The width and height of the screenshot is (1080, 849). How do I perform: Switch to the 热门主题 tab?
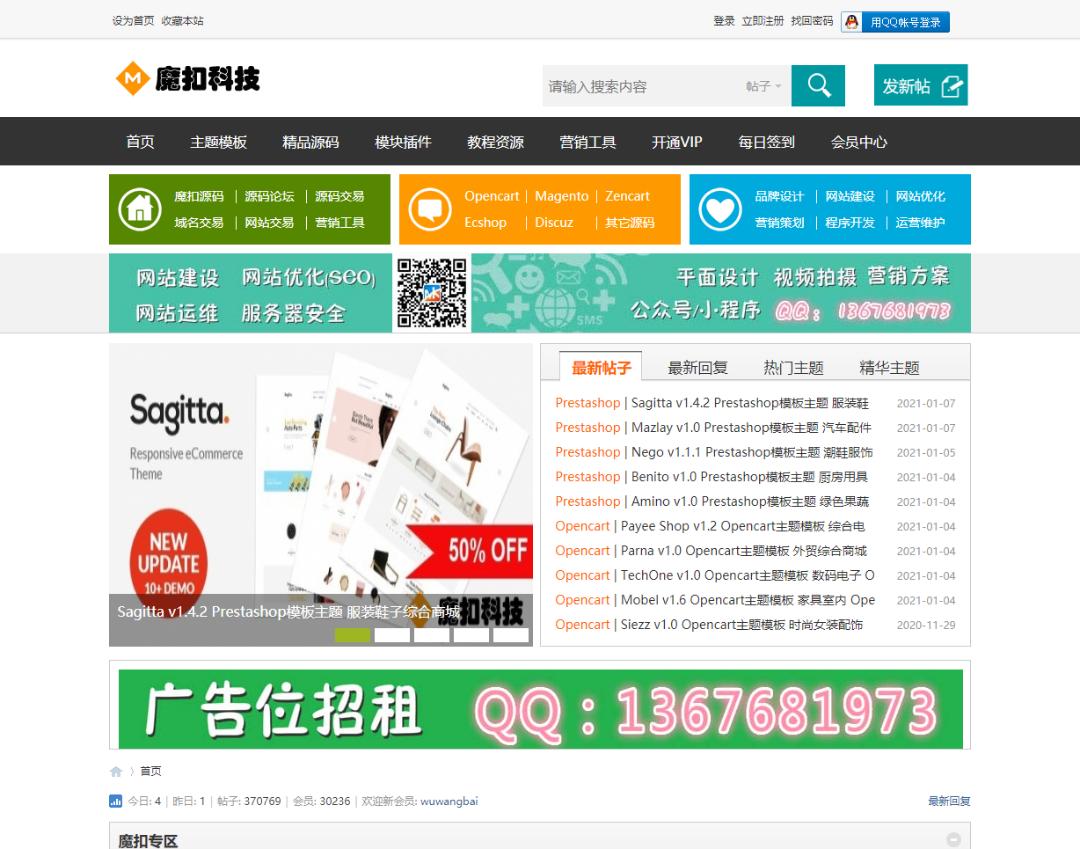point(793,368)
